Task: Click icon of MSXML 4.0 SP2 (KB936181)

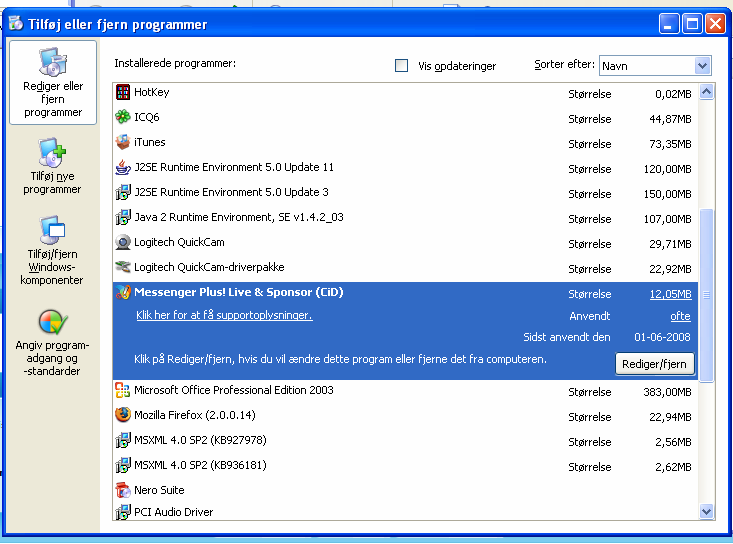Action: pyautogui.click(x=123, y=465)
